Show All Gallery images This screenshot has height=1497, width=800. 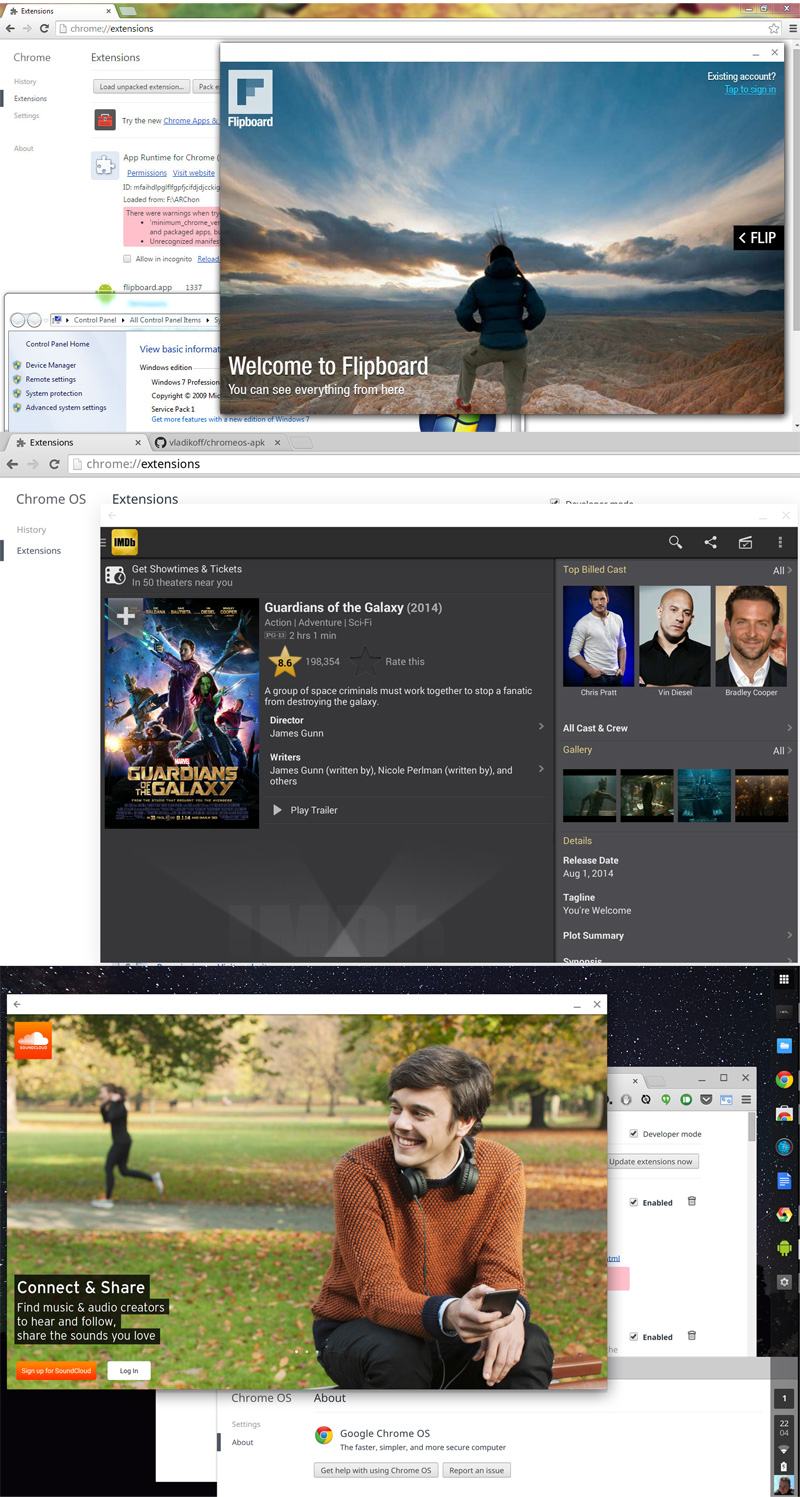click(x=782, y=750)
